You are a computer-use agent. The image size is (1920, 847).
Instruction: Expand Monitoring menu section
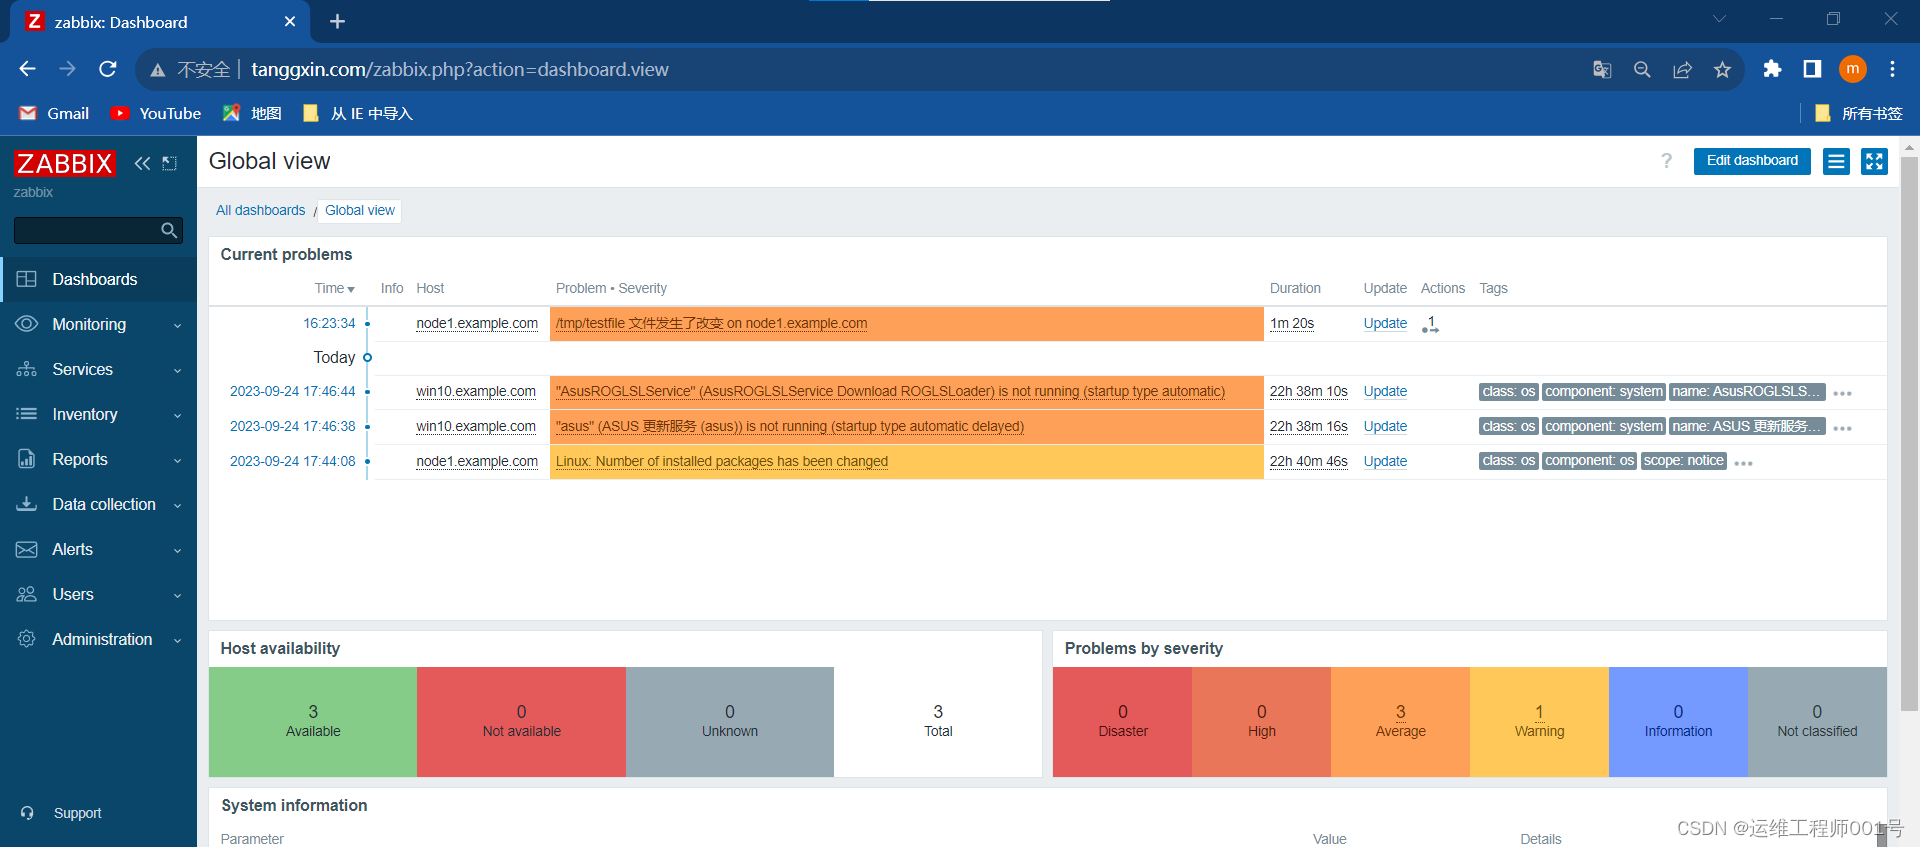click(99, 324)
